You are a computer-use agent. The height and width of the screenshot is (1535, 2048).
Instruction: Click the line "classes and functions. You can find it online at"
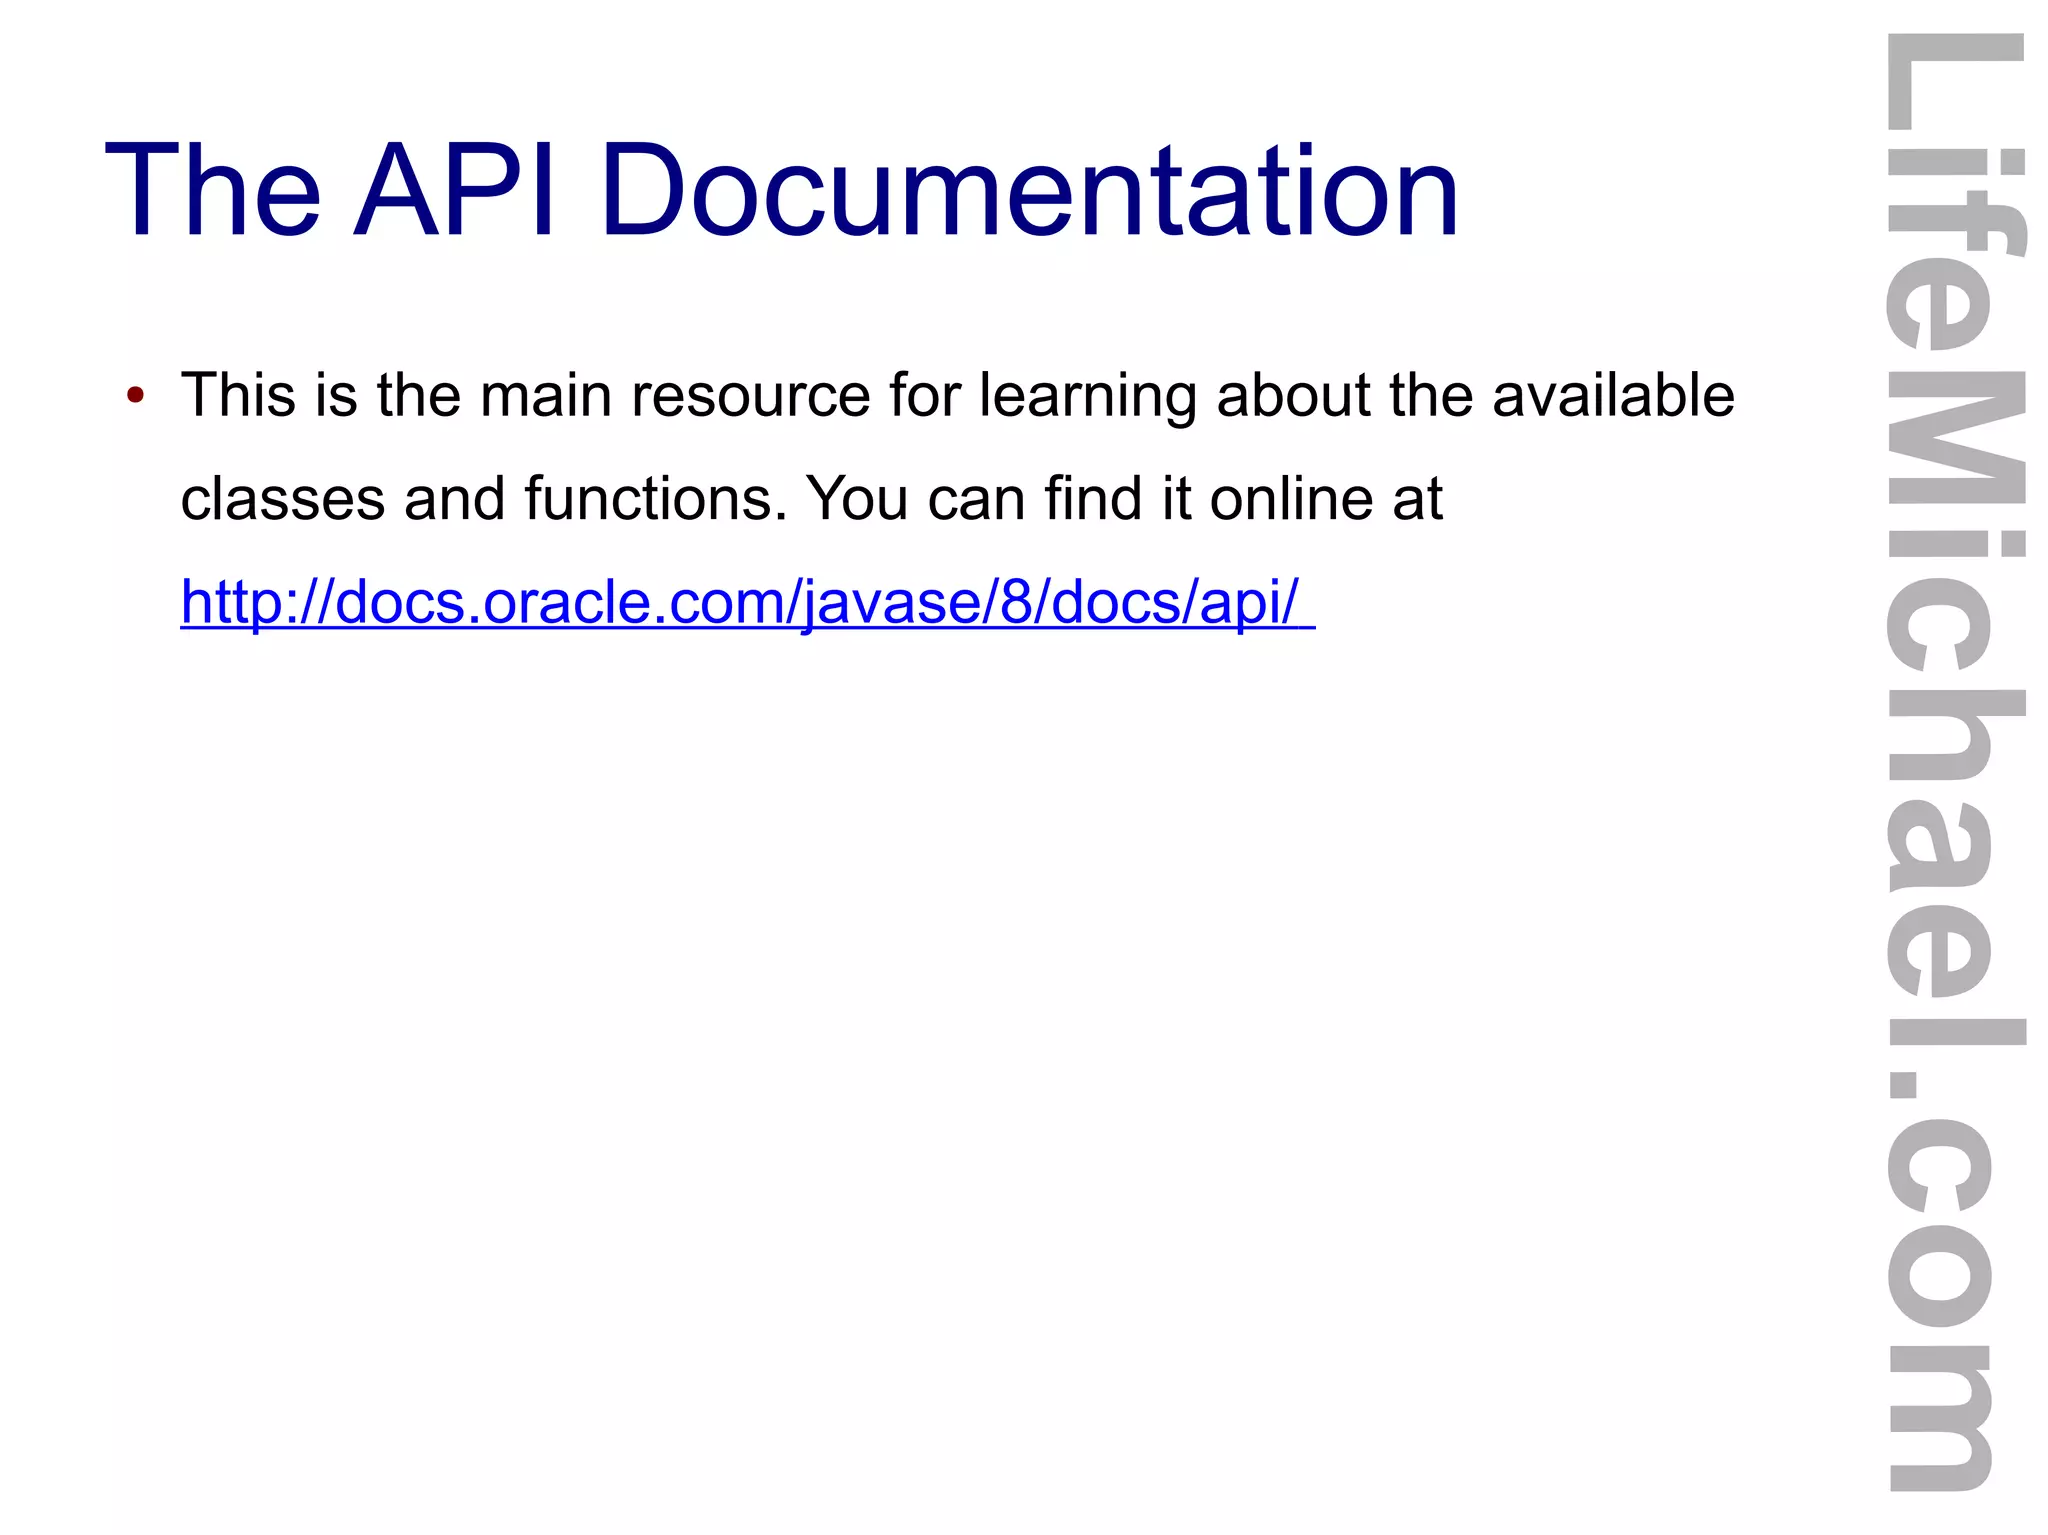(811, 498)
